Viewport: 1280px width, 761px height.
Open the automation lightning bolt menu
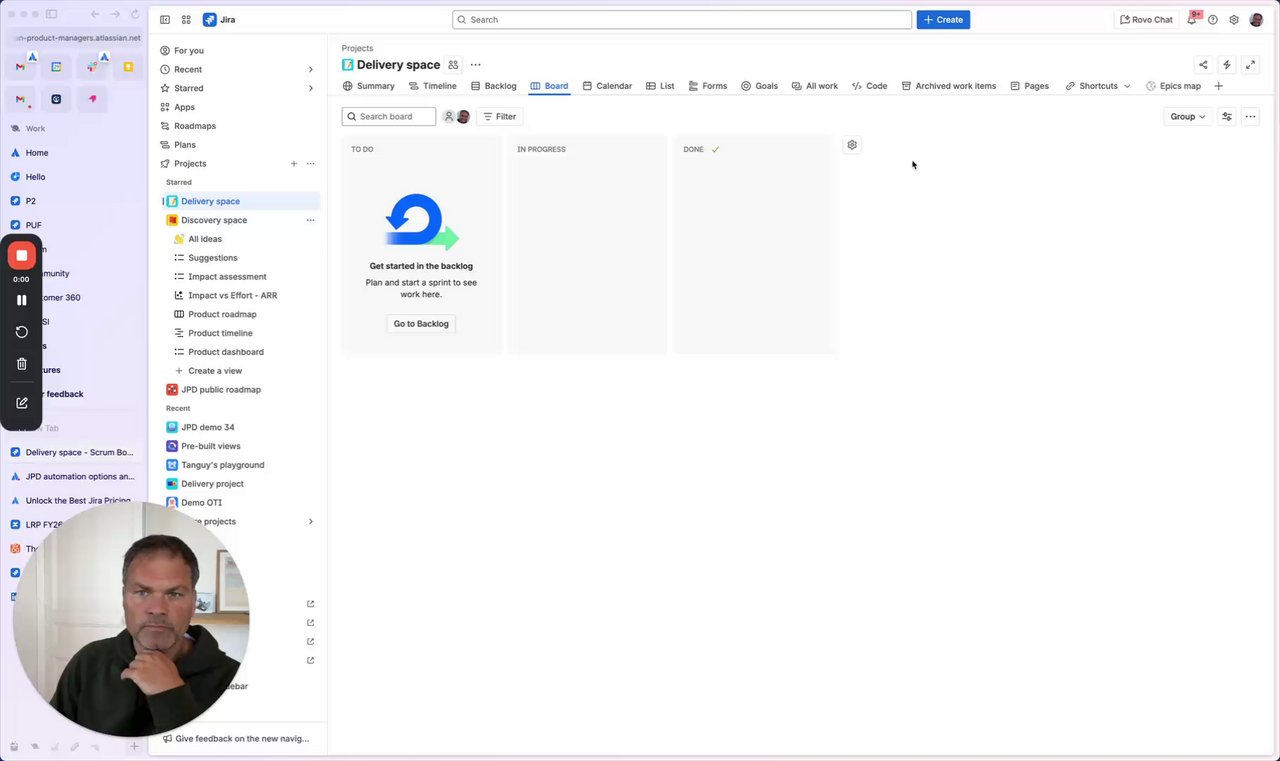click(x=1227, y=65)
